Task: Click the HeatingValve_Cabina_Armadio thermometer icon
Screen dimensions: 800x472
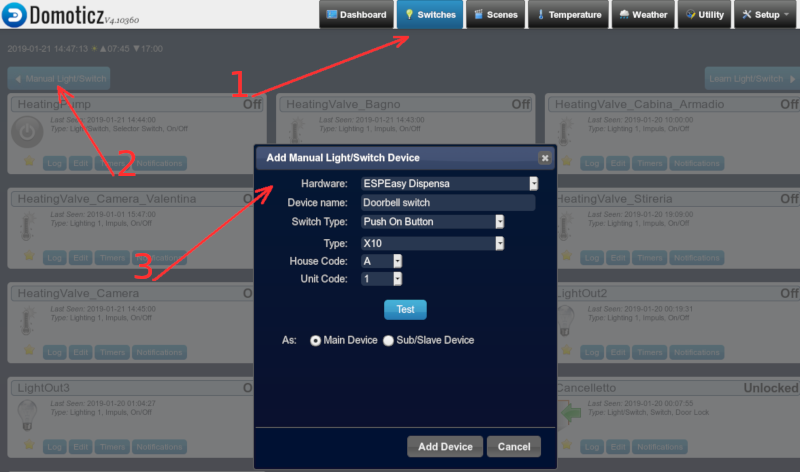Action: 564,132
